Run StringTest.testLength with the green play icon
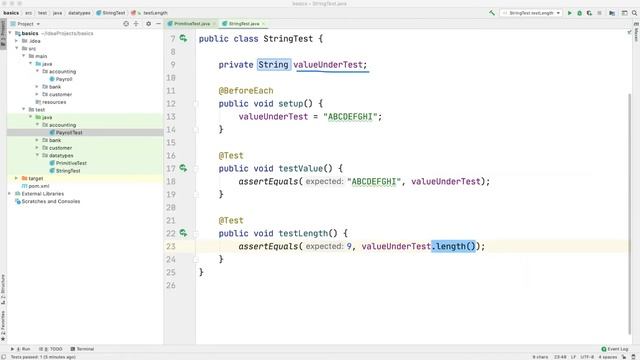The image size is (640, 360). click(569, 13)
